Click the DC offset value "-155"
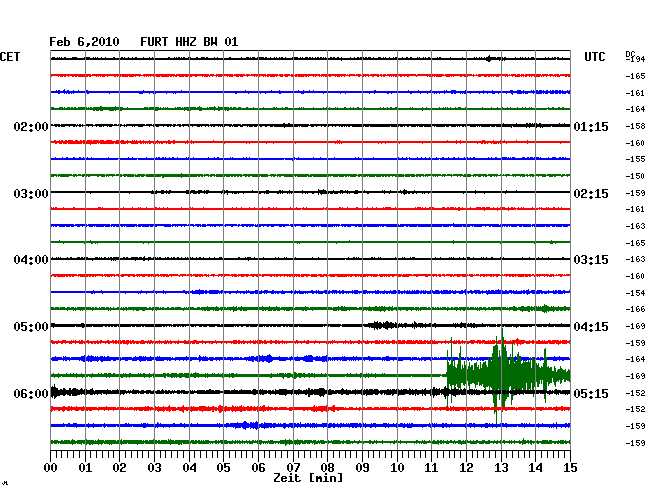650x494 pixels. coord(635,159)
